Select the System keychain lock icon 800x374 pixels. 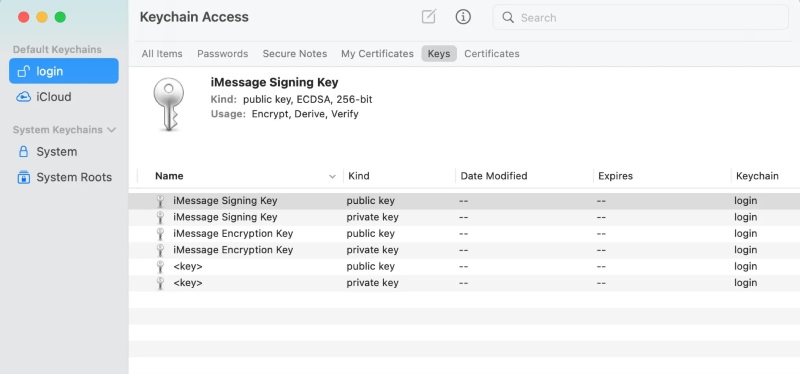tap(23, 152)
